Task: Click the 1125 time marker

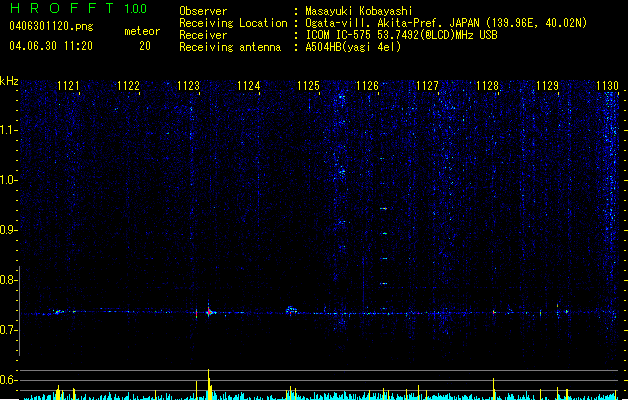Action: (308, 86)
